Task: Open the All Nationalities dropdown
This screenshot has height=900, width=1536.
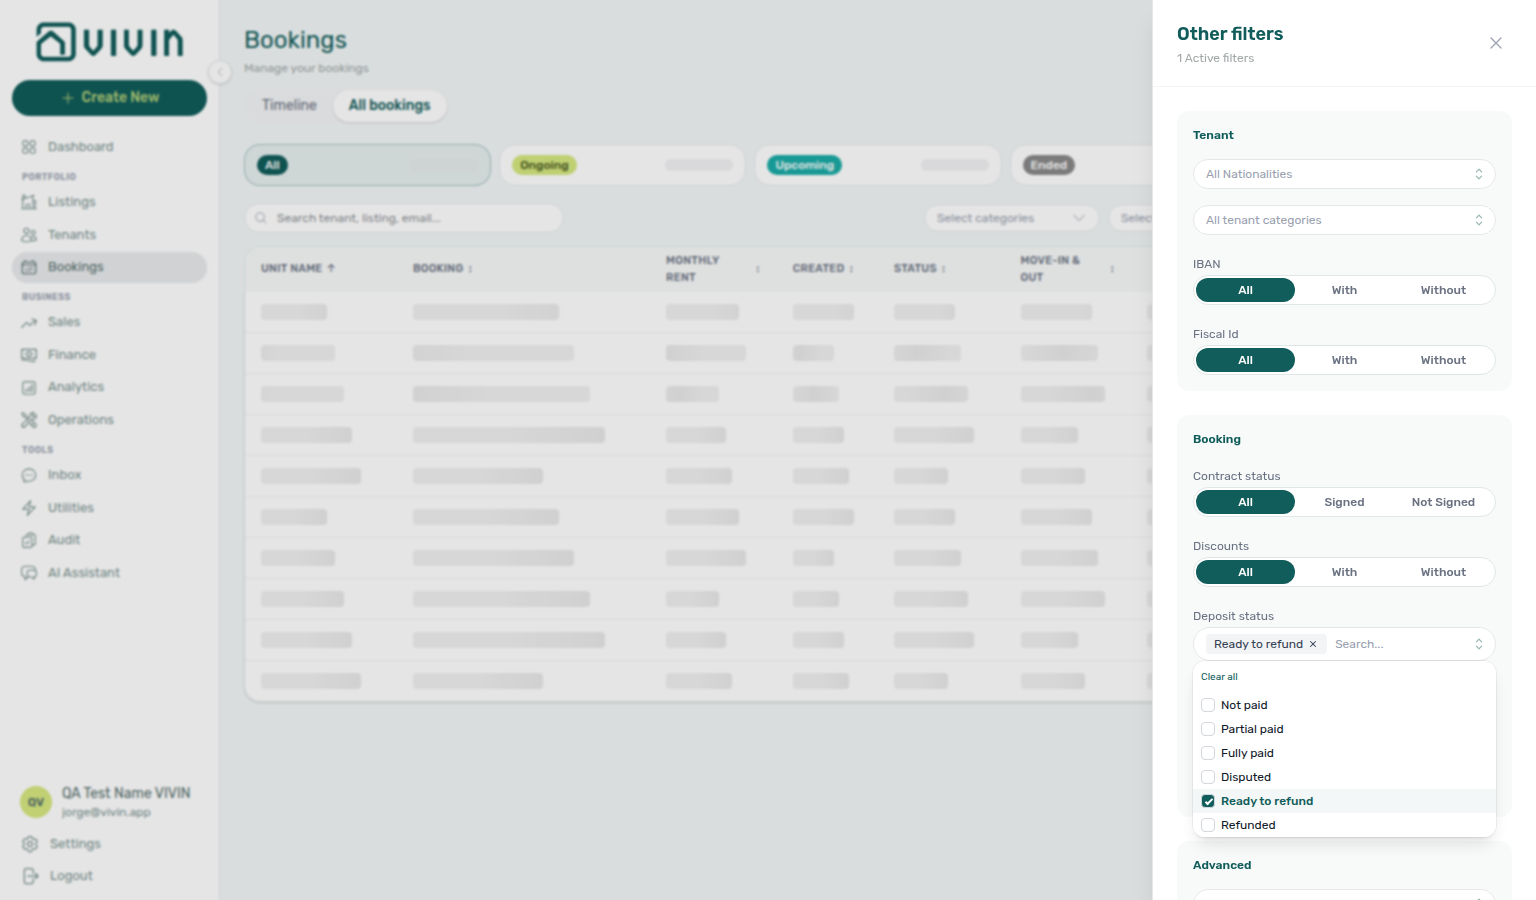Action: click(1344, 174)
